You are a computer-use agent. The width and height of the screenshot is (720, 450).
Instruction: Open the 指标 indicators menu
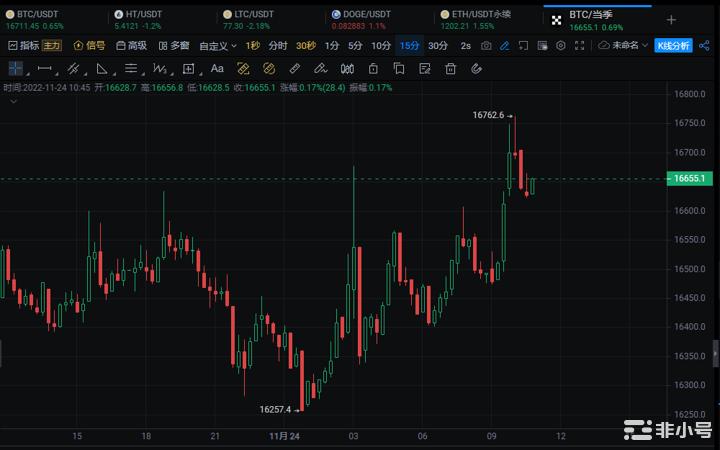24,46
